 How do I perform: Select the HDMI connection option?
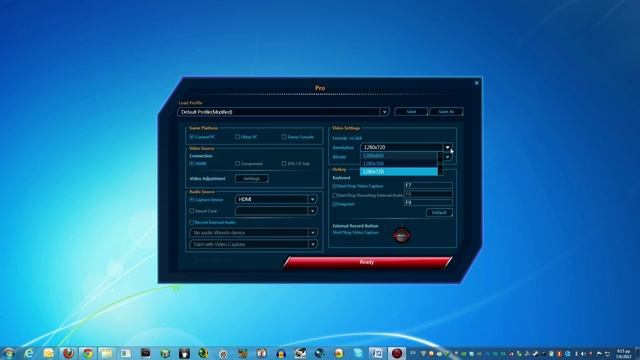pyautogui.click(x=192, y=163)
